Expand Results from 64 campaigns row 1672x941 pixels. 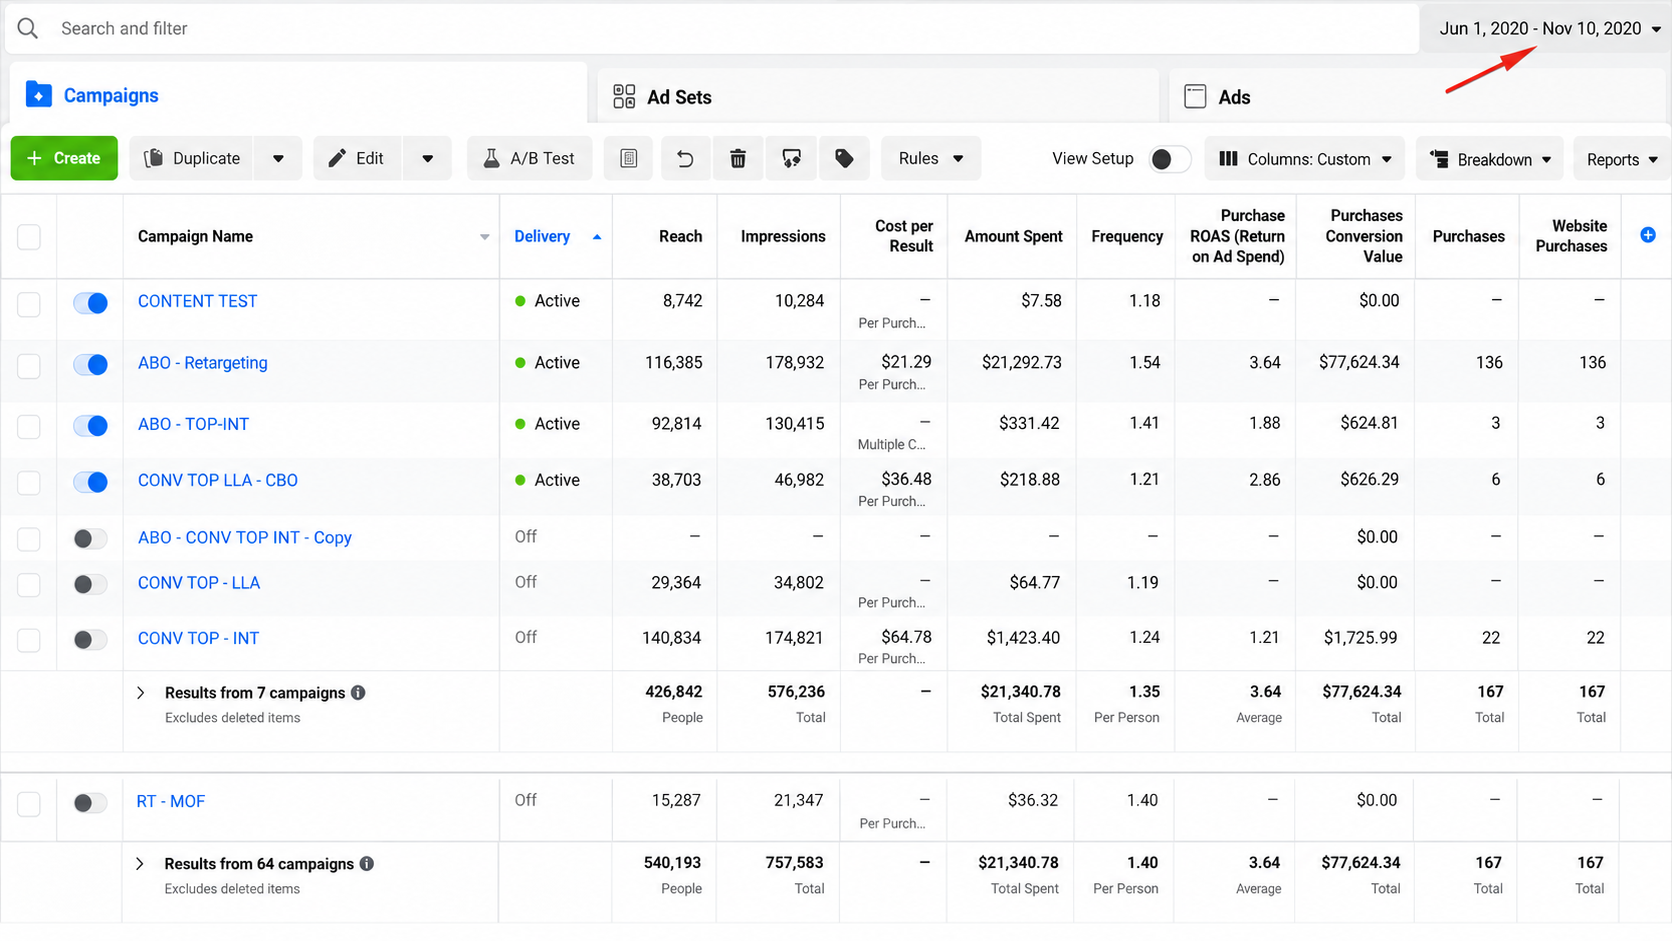[x=140, y=864]
